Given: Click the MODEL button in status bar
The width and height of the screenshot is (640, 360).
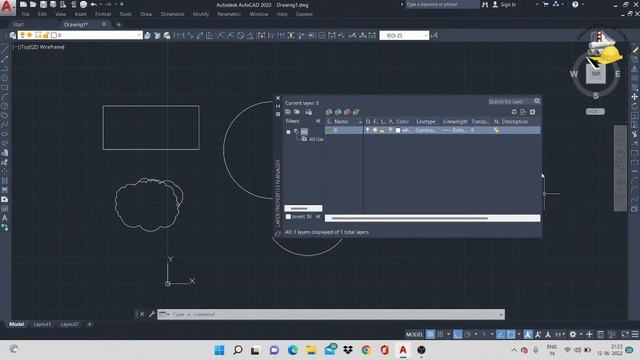Looking at the screenshot, I should (x=414, y=334).
